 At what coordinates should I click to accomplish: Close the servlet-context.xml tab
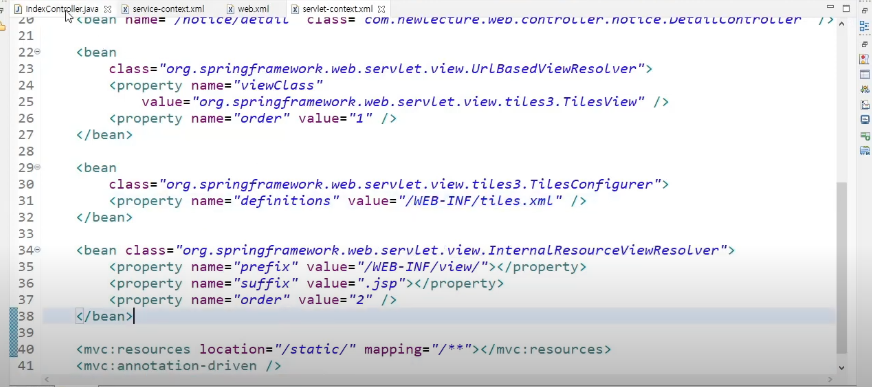(382, 9)
